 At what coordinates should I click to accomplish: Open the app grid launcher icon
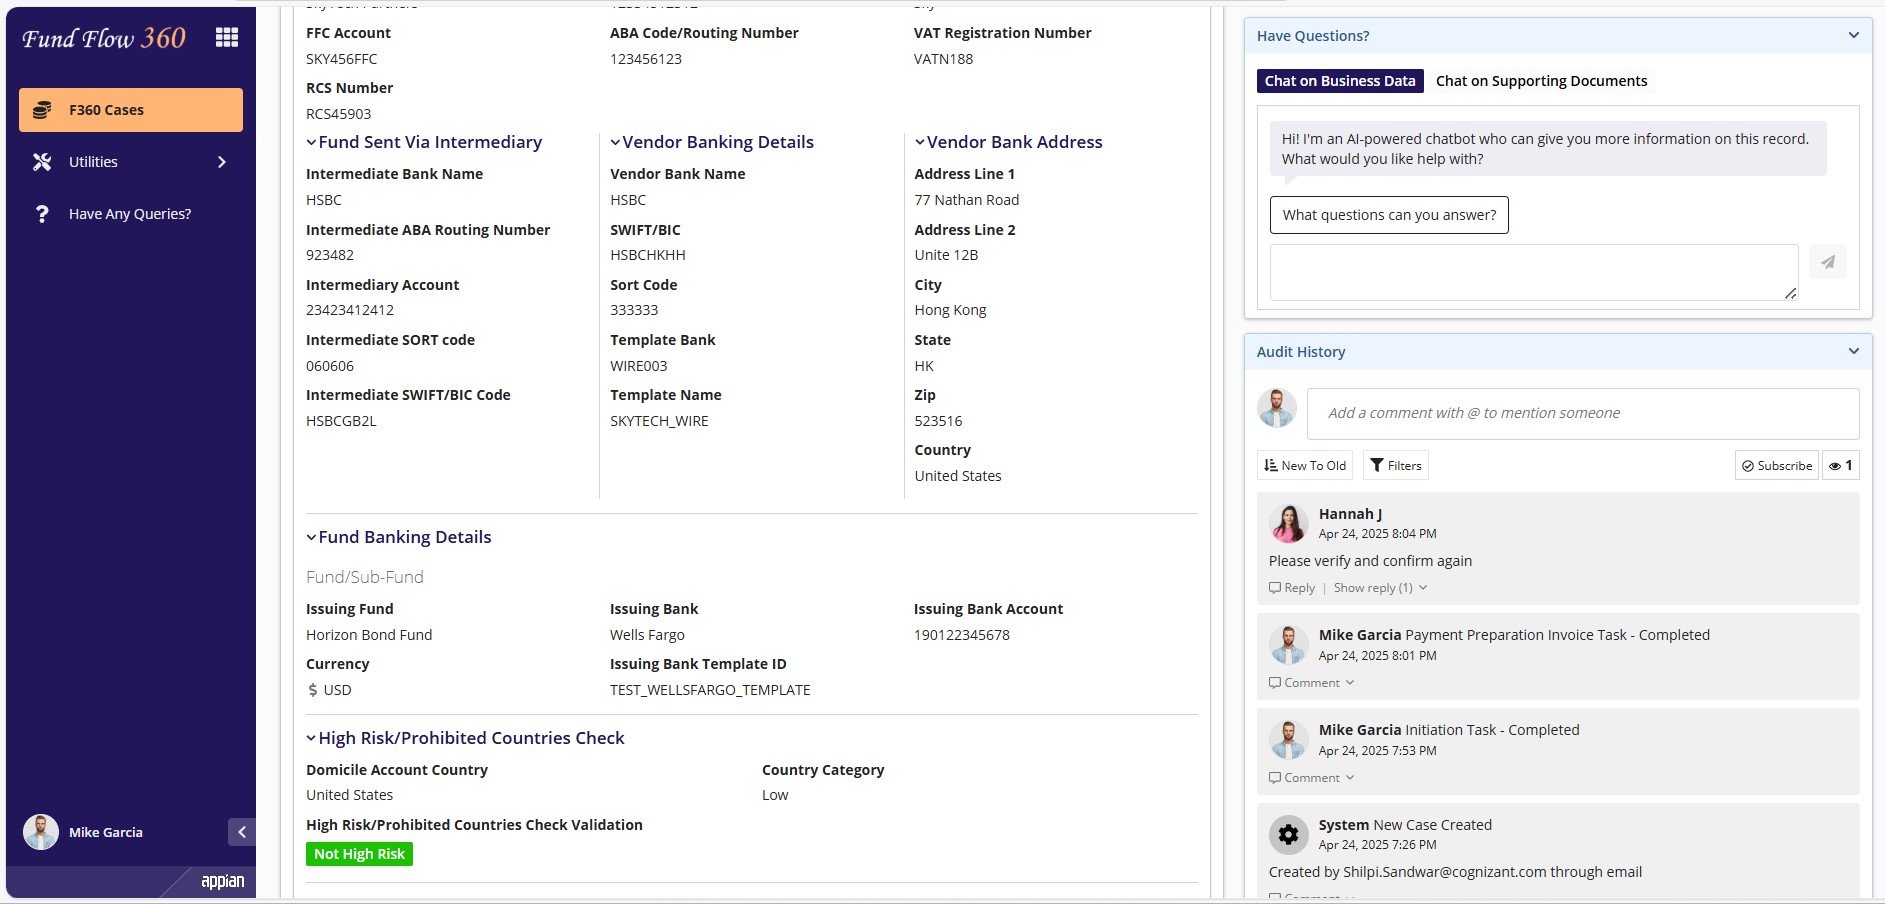click(227, 37)
